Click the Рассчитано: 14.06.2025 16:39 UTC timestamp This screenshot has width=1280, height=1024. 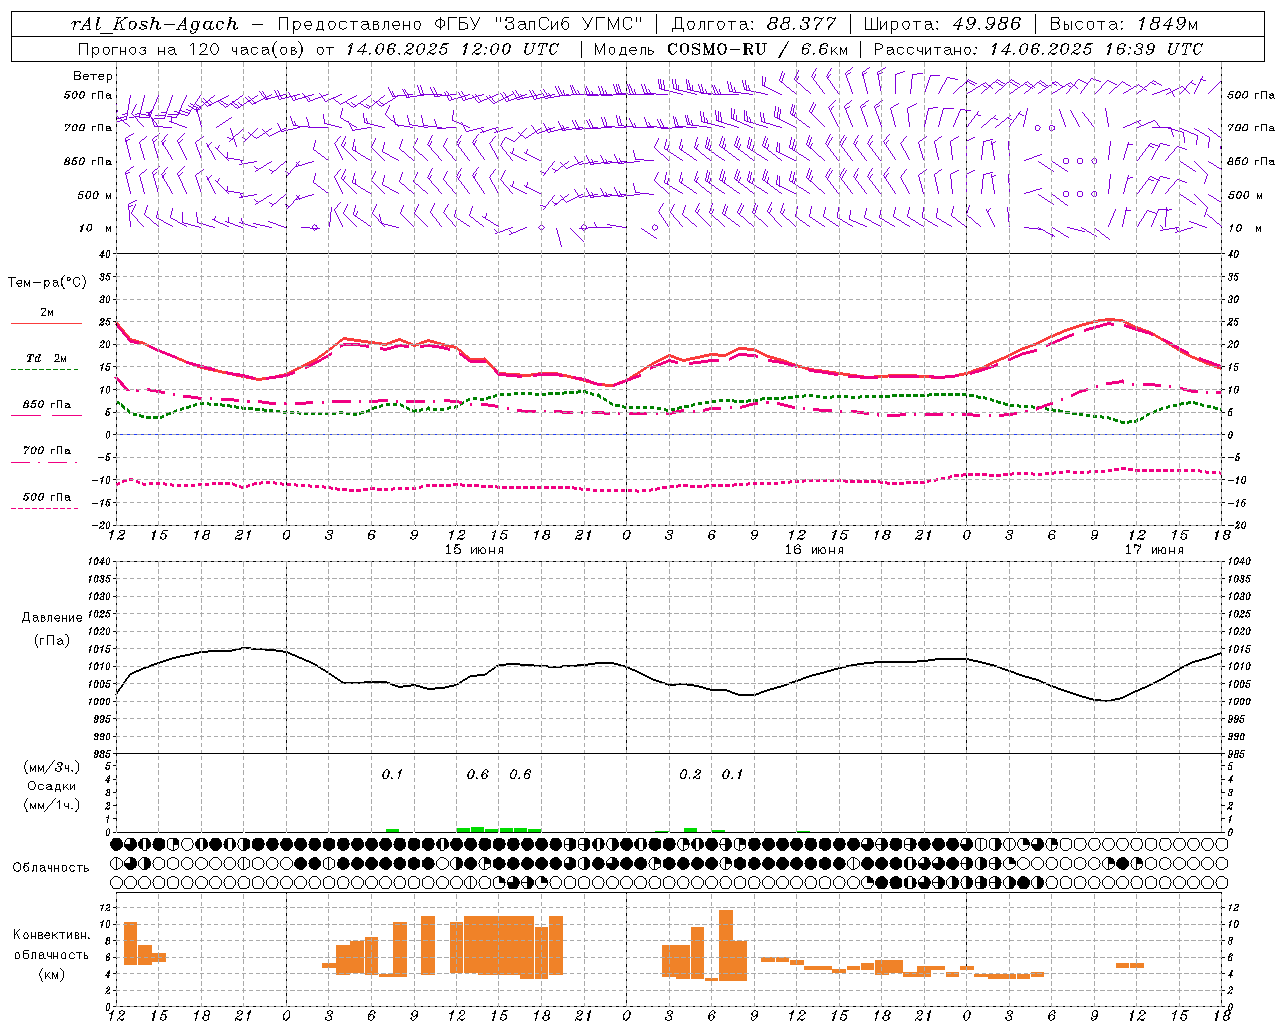coord(1038,49)
